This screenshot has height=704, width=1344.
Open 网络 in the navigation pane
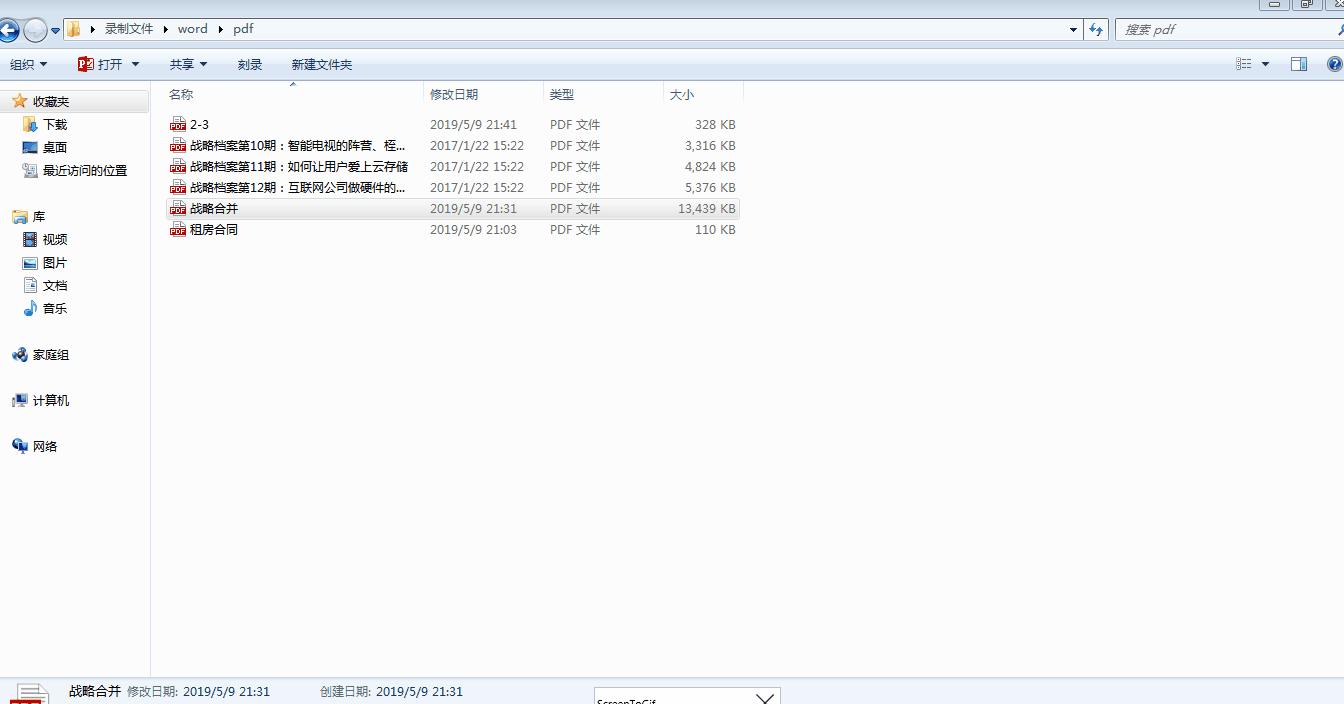pos(45,446)
